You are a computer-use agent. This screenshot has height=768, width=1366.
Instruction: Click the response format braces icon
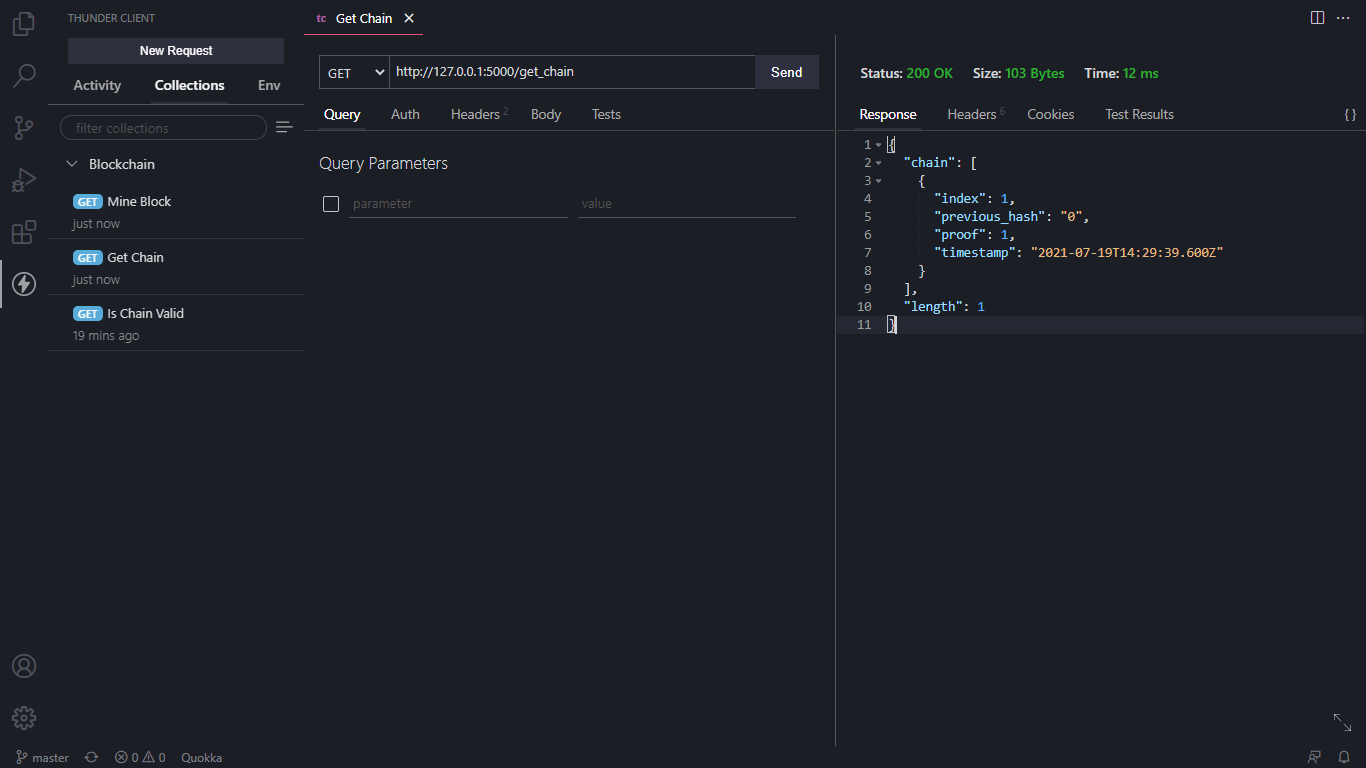(1350, 115)
